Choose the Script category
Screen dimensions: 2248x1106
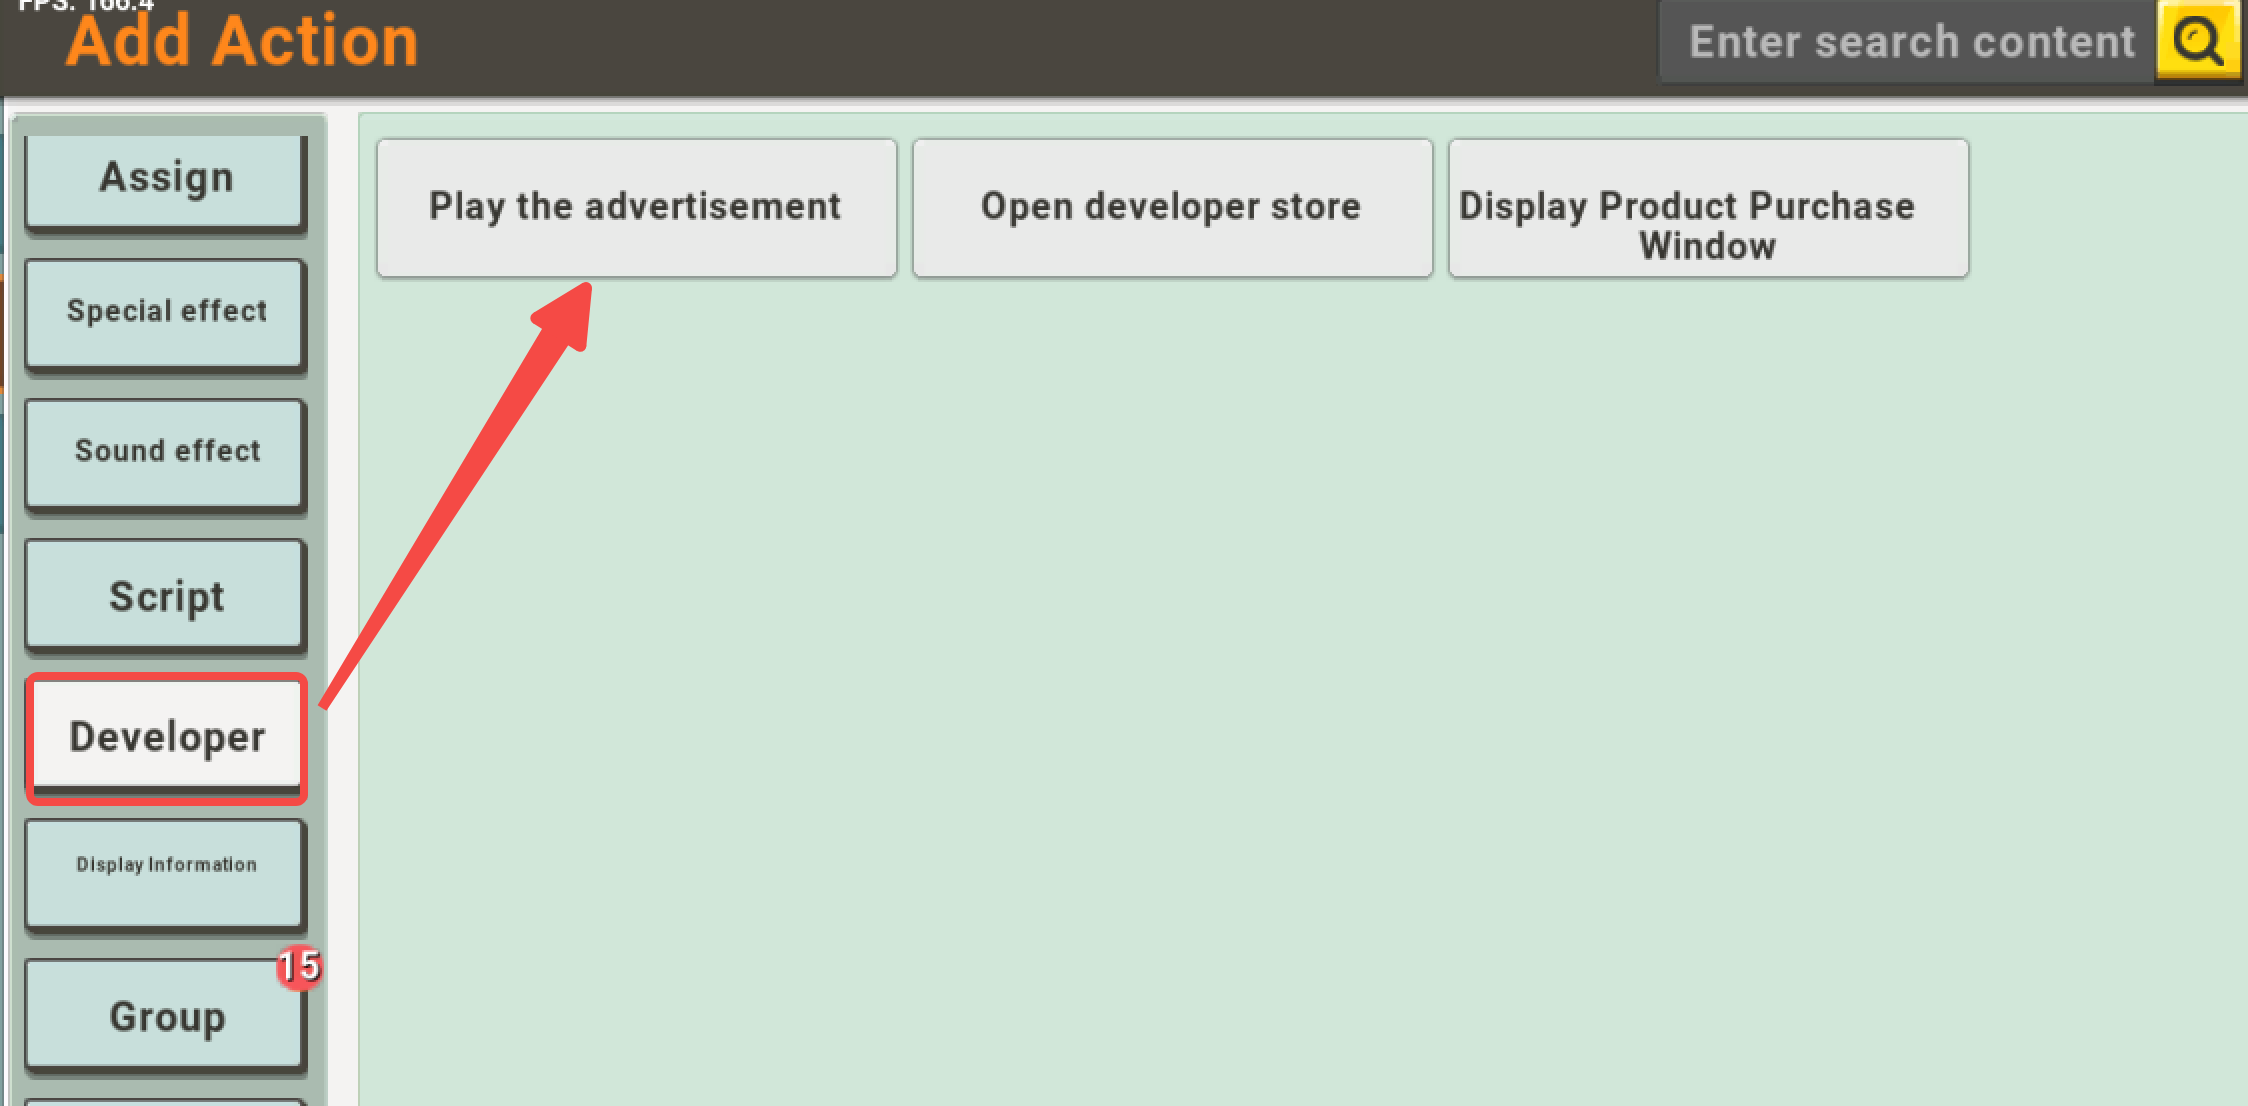166,597
